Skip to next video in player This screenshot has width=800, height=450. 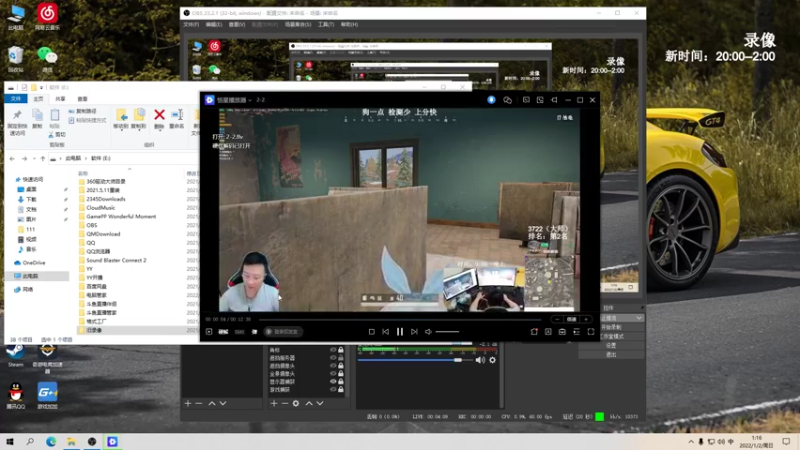pos(414,332)
